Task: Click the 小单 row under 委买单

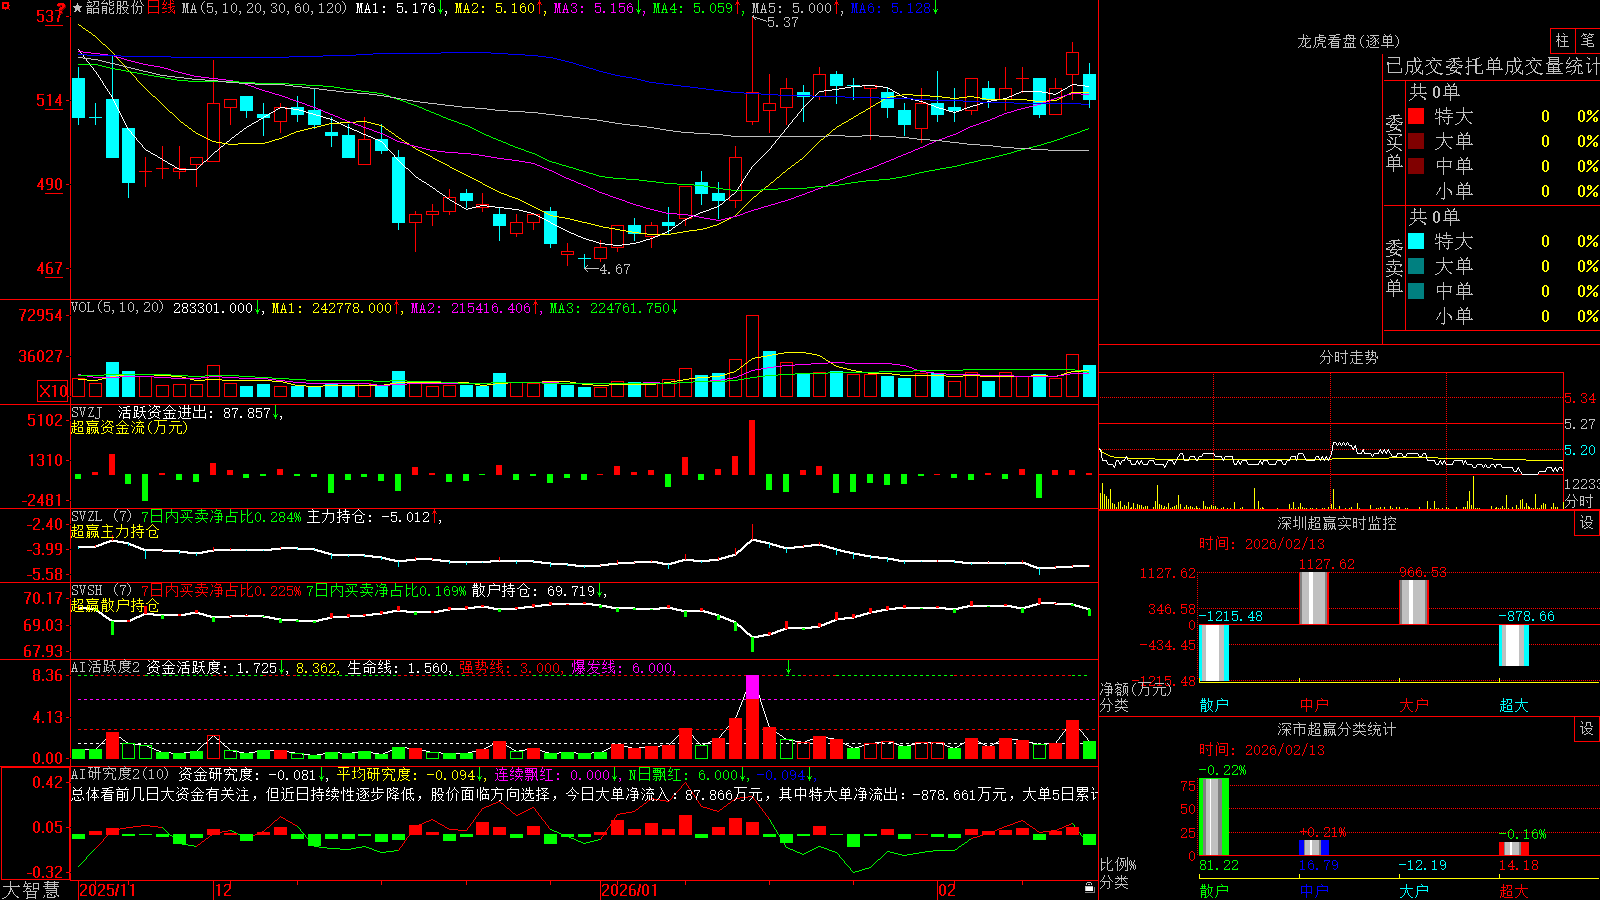Action: (x=1503, y=191)
